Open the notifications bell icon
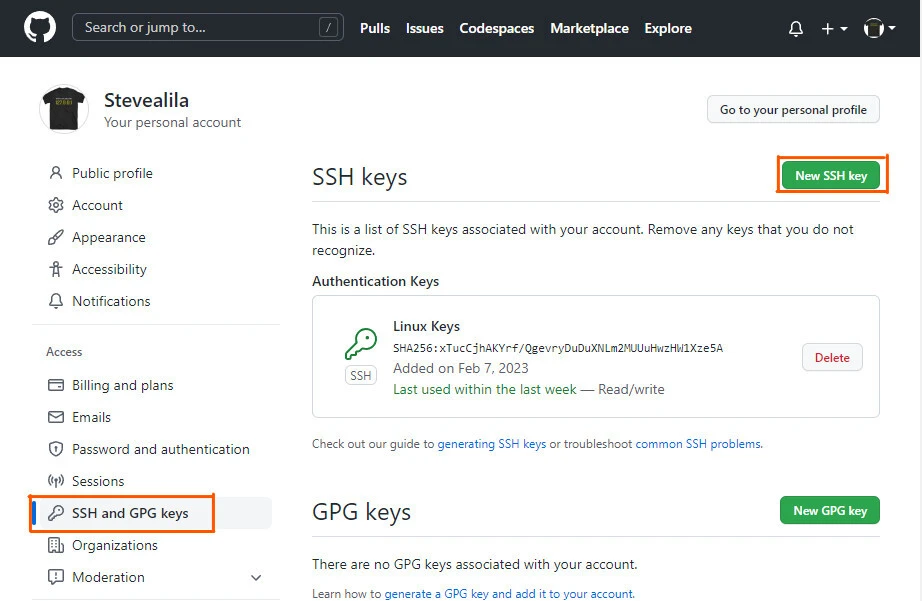 click(x=796, y=29)
